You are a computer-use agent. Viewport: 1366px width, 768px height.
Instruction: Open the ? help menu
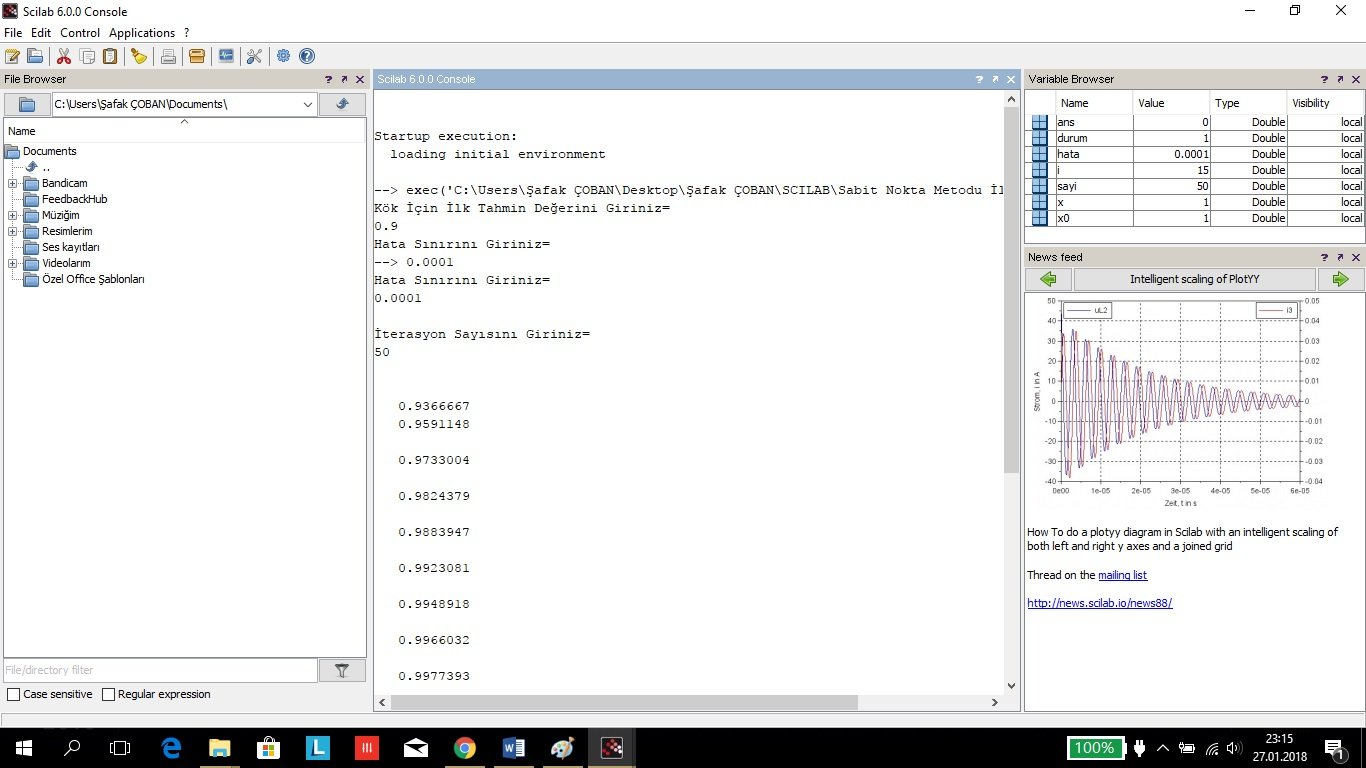pyautogui.click(x=186, y=33)
